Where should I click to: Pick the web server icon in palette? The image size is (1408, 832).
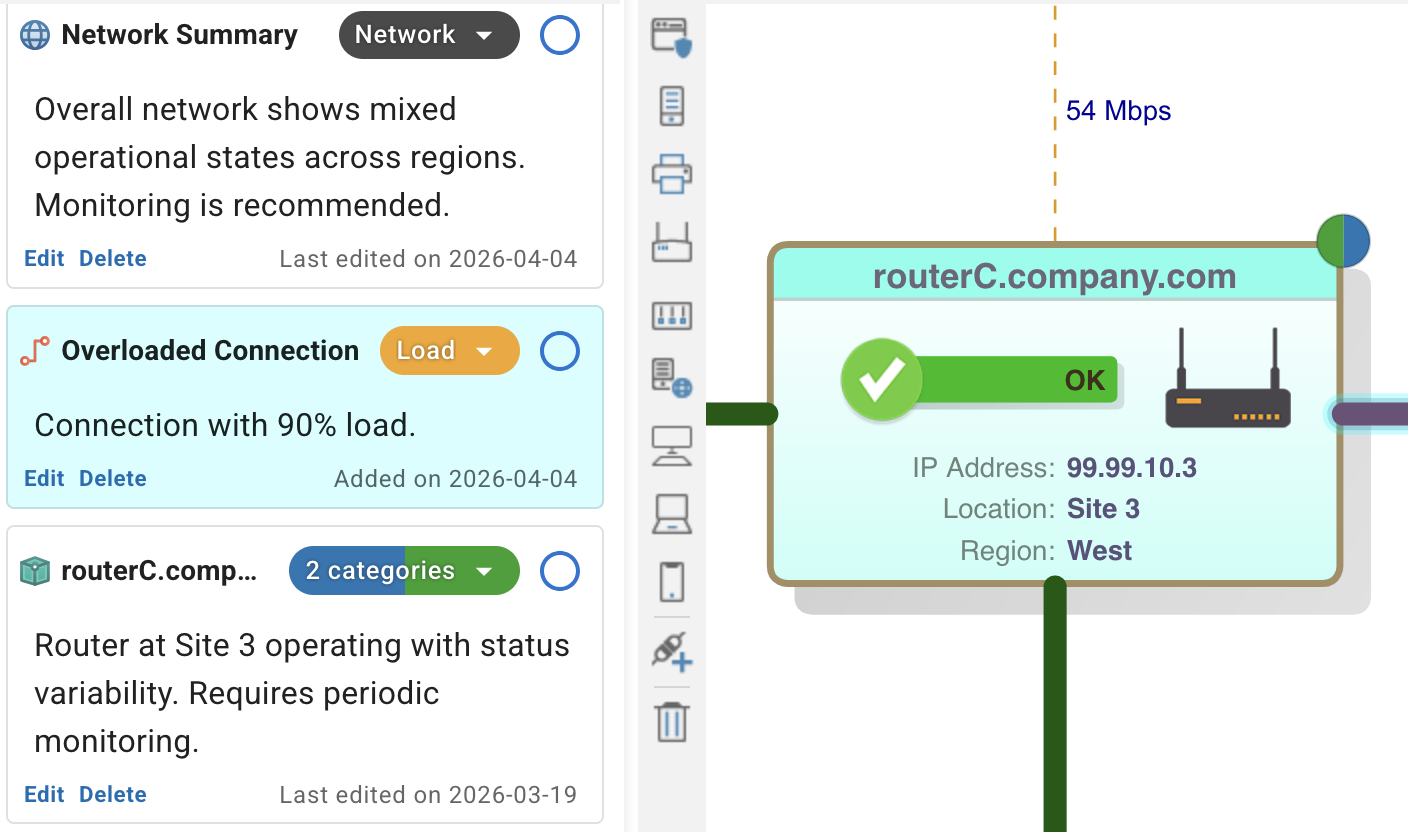tap(672, 378)
